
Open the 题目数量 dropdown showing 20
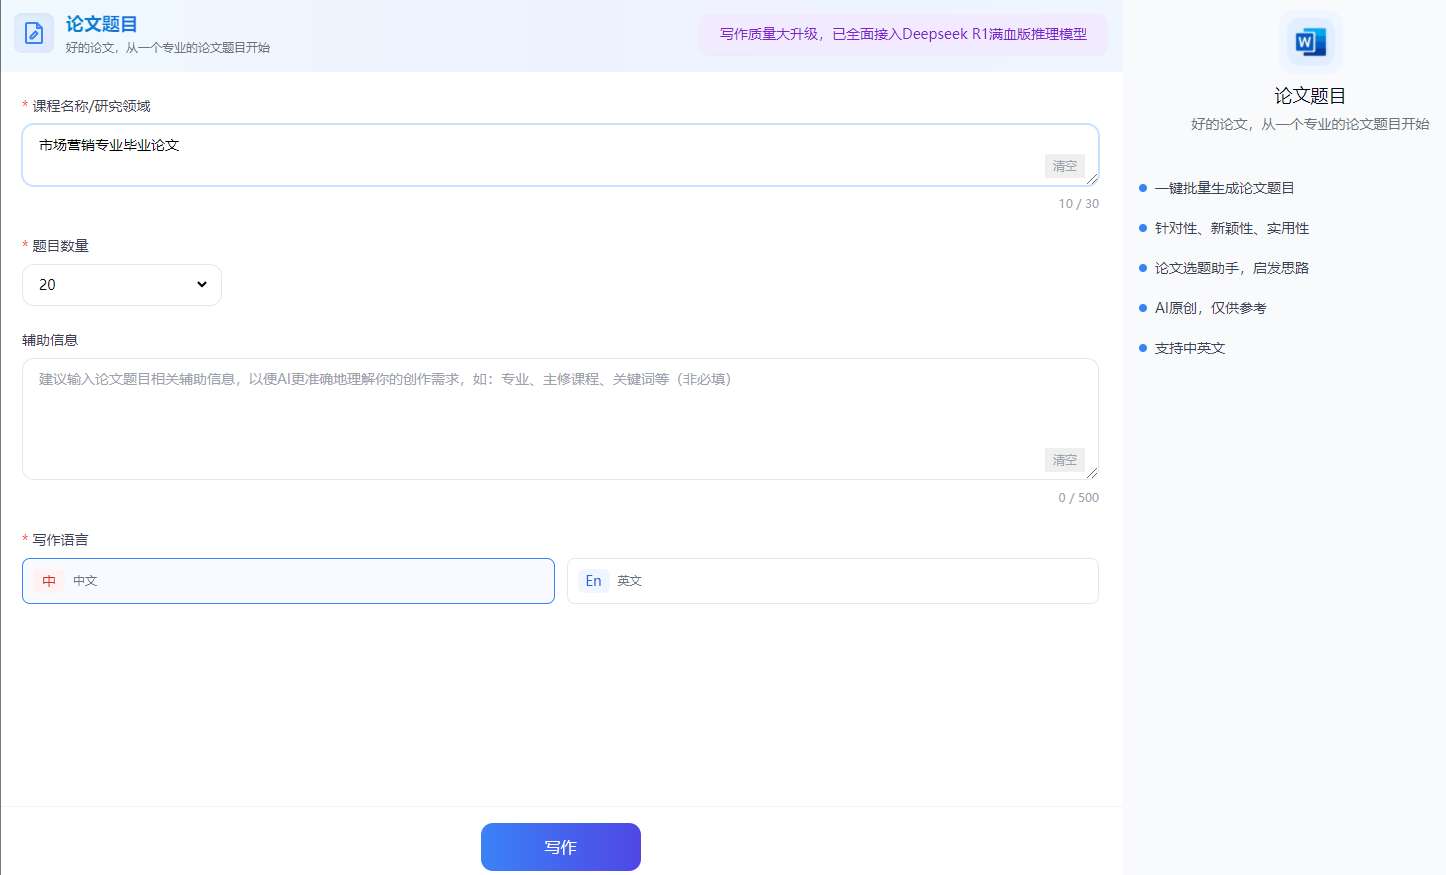click(x=122, y=285)
